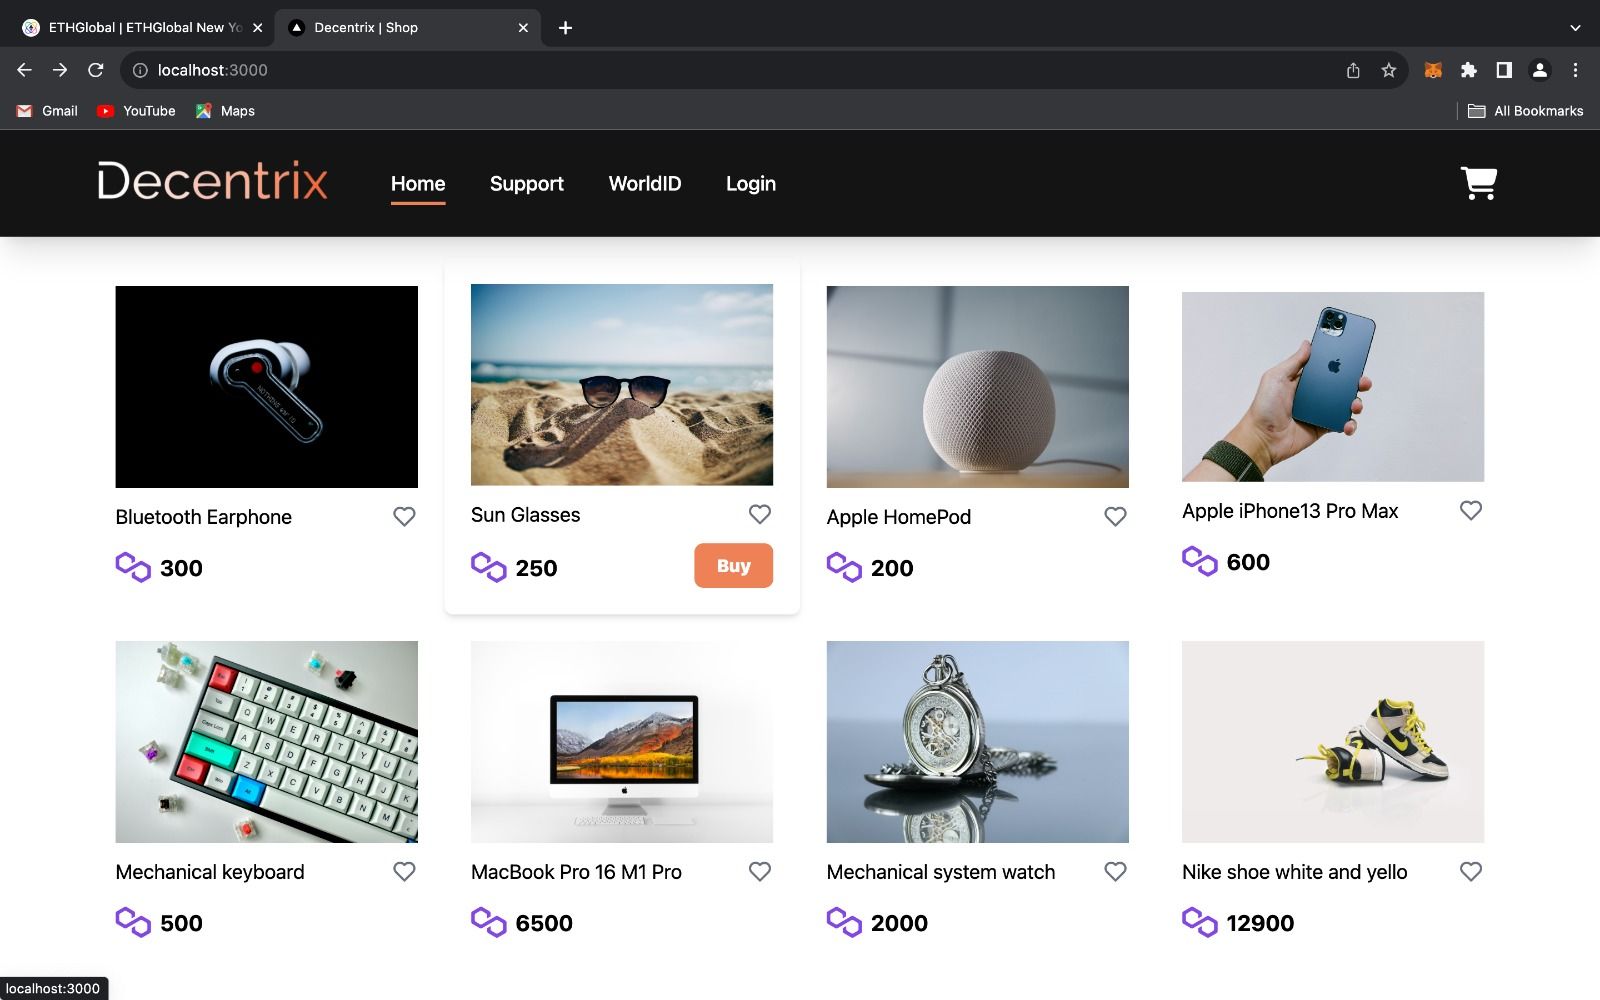Screen dimensions: 1600x1000
Task: Expand the tab search chevron
Action: 1575,28
